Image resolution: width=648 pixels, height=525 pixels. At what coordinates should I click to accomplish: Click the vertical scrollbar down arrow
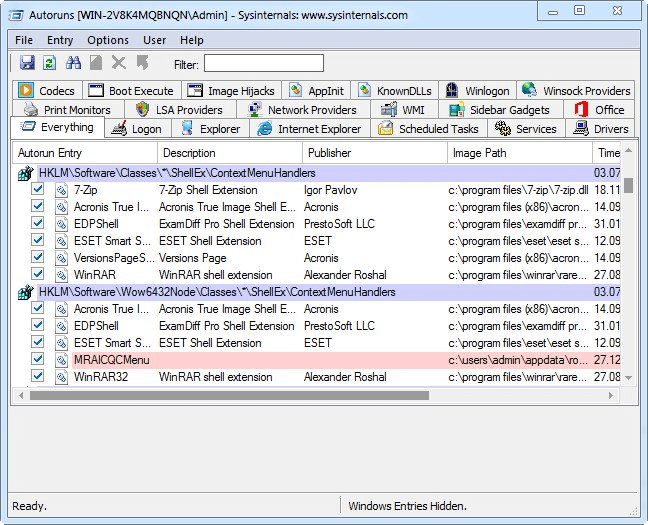coord(629,377)
